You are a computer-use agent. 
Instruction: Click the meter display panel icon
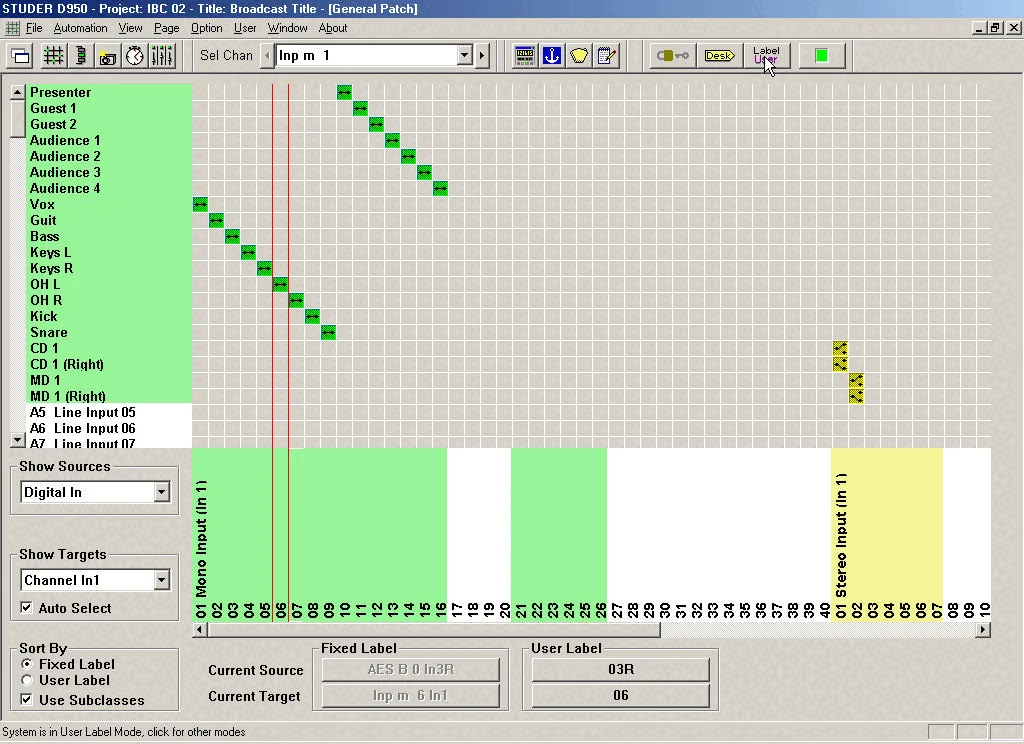click(x=524, y=56)
